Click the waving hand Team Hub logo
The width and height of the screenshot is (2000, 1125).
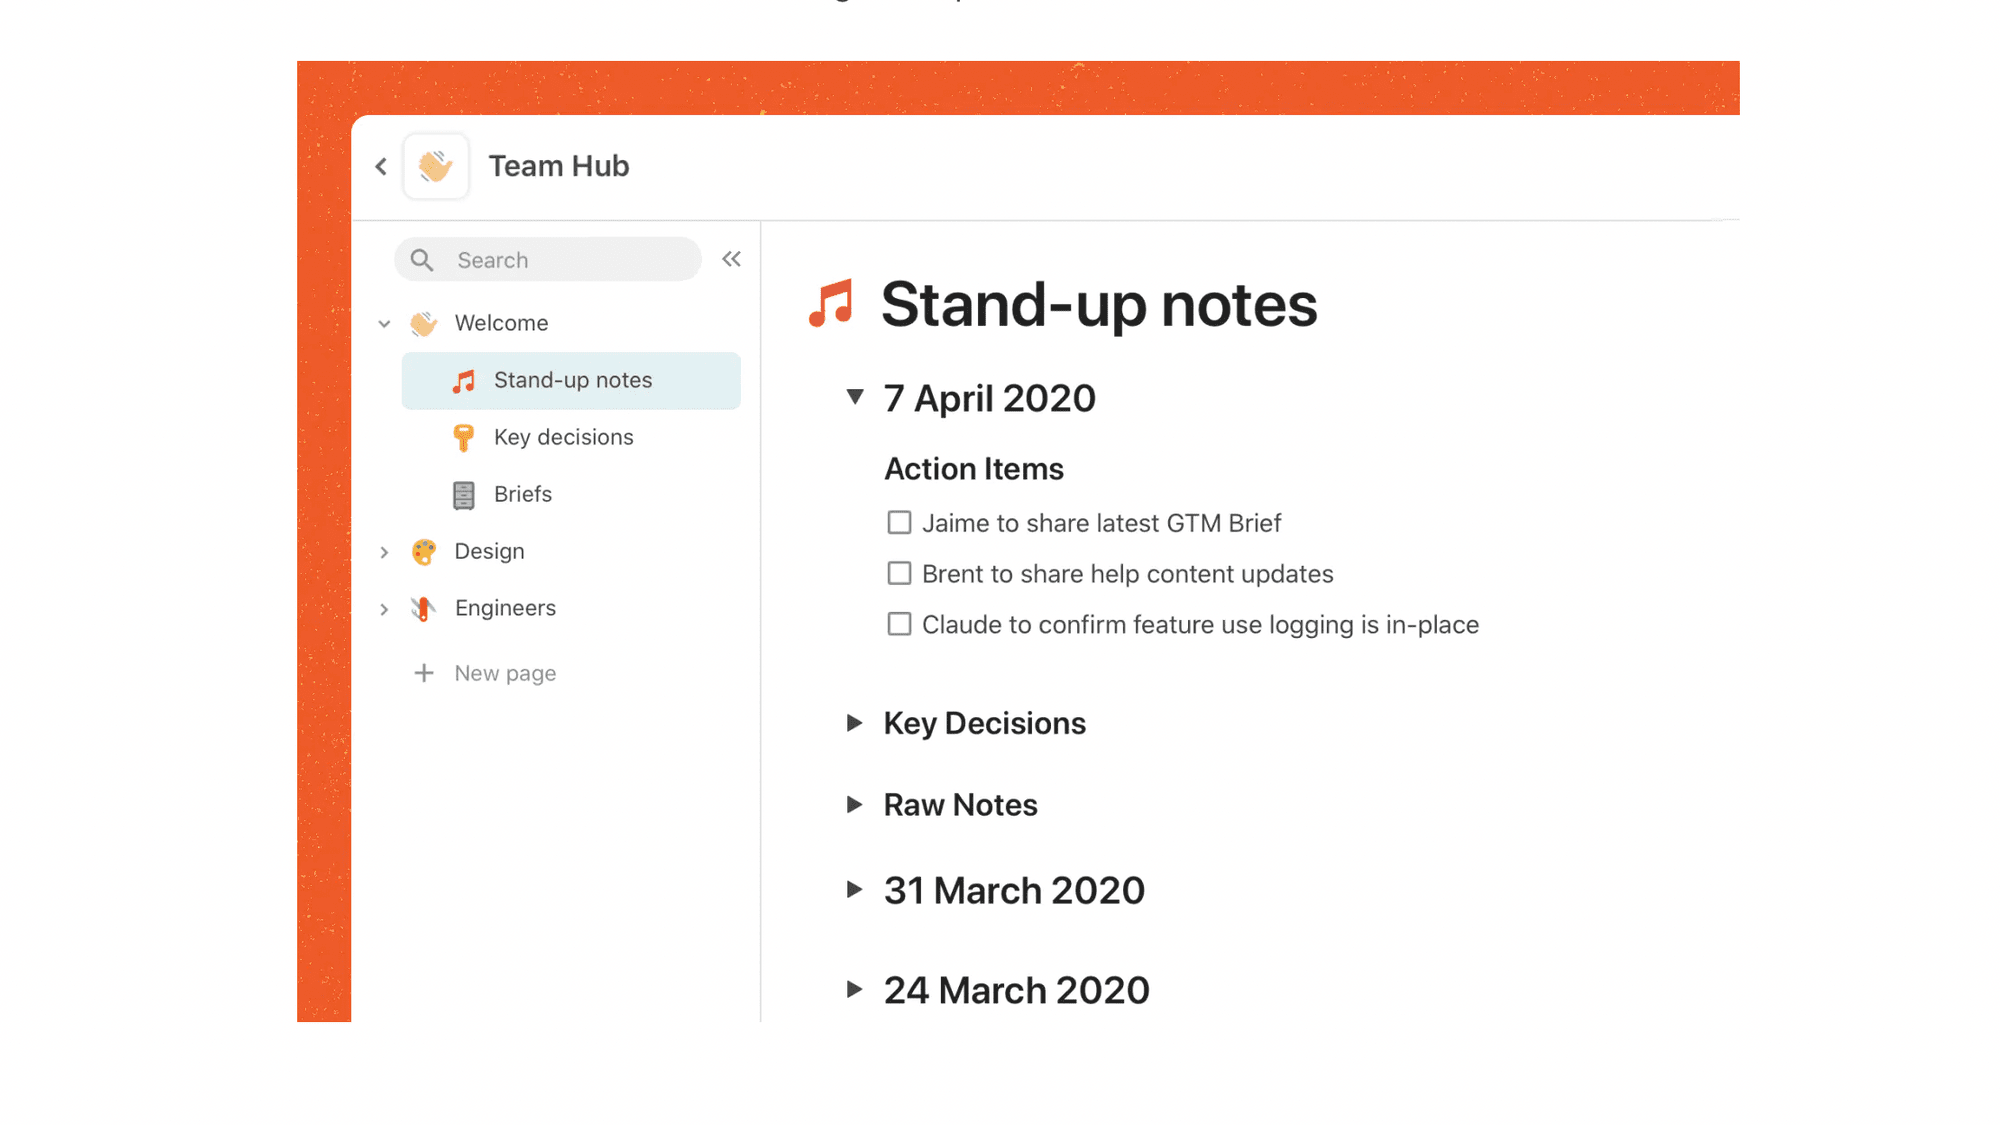[436, 166]
